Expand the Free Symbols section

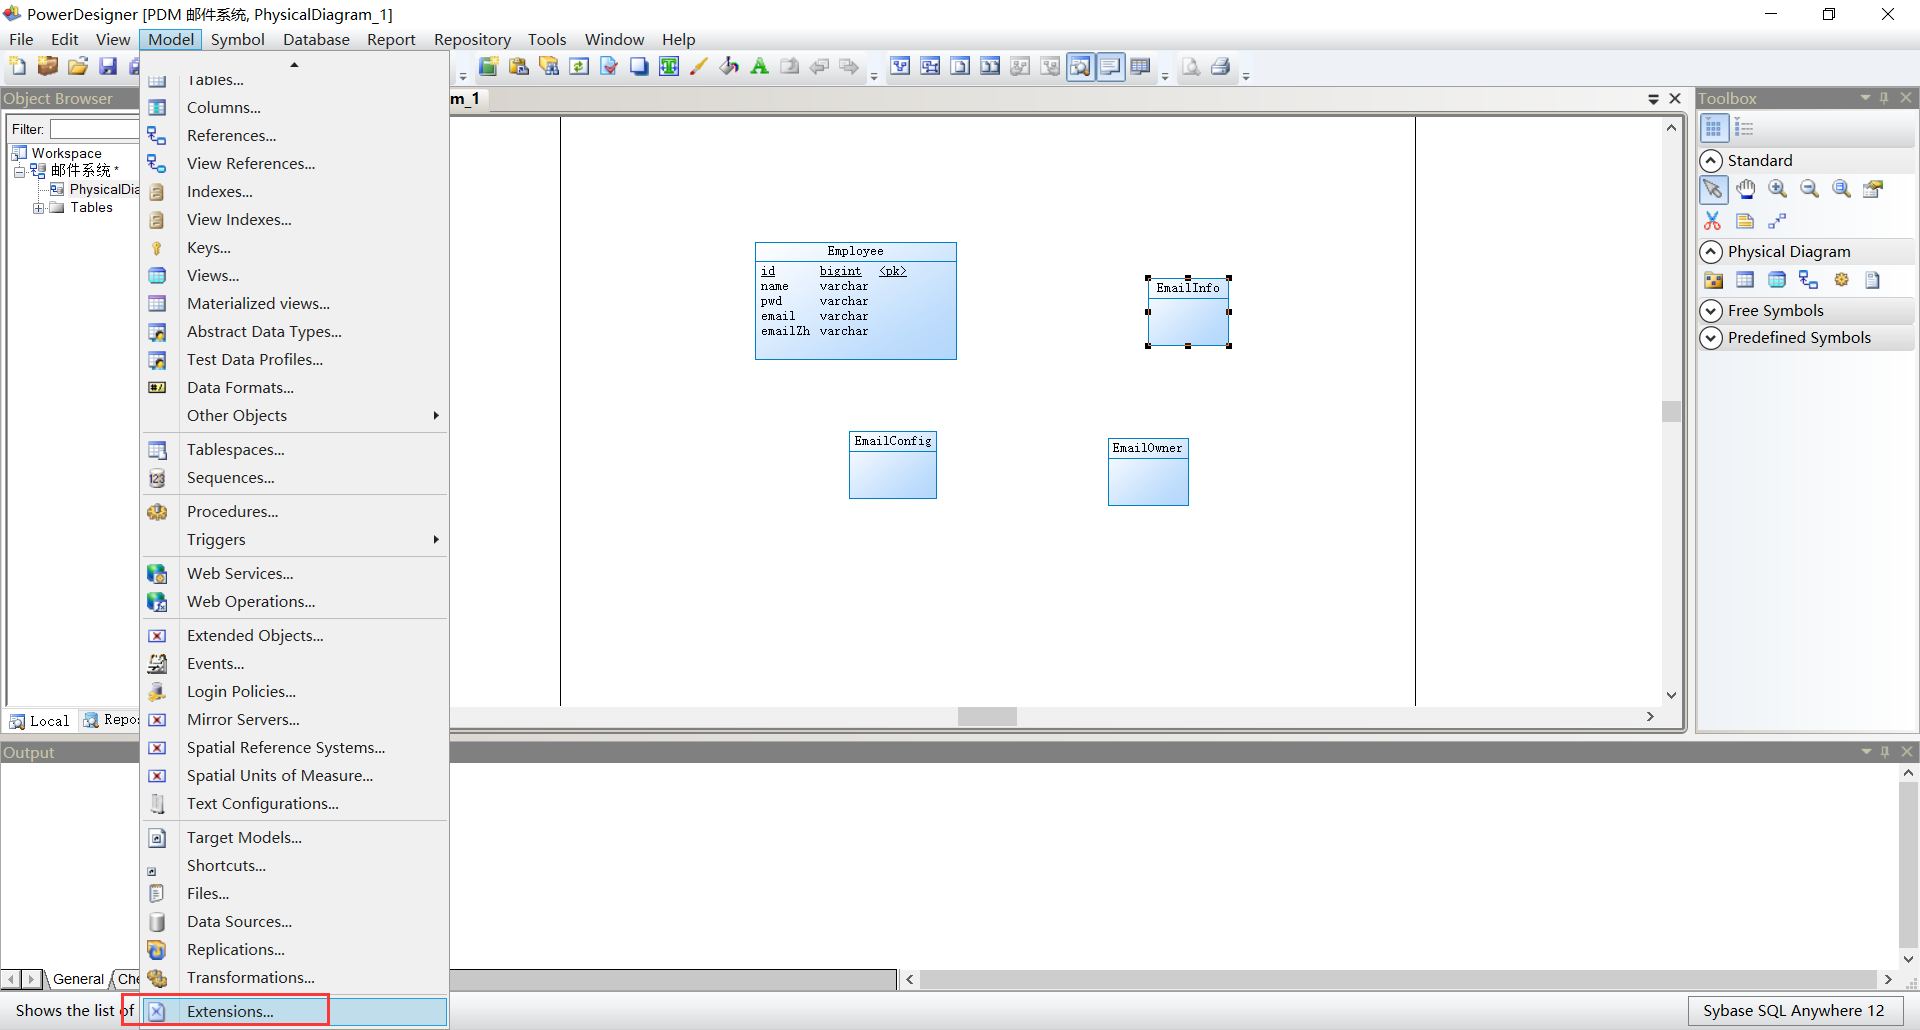pos(1711,311)
